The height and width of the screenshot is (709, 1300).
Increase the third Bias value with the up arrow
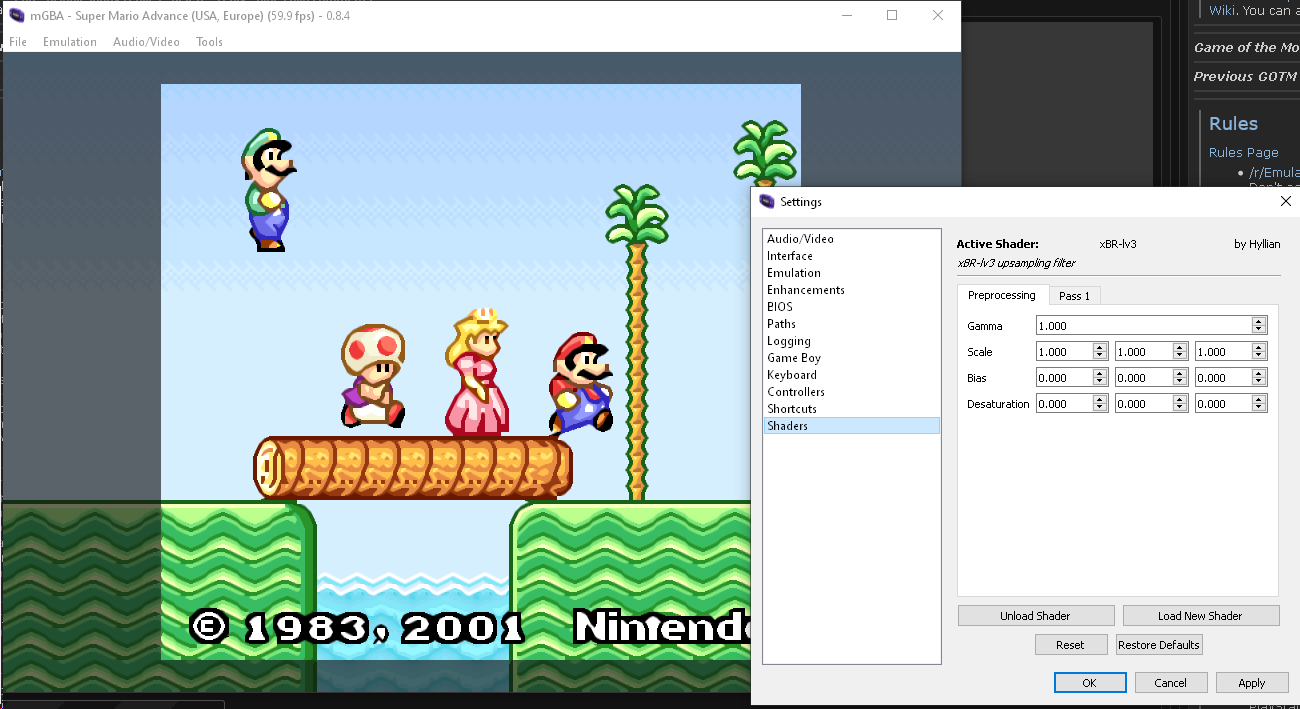(x=1259, y=374)
